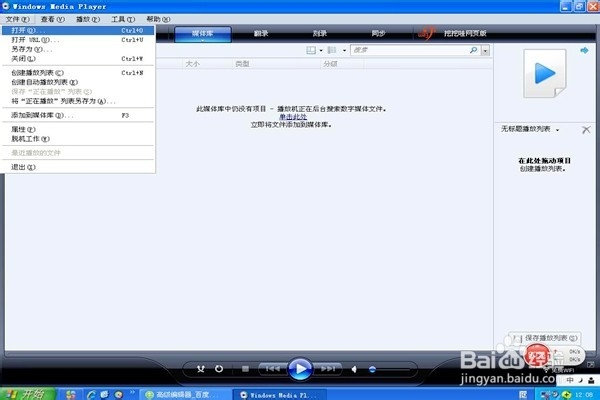Click the Stop playback button
600x400 pixels.
(x=245, y=369)
